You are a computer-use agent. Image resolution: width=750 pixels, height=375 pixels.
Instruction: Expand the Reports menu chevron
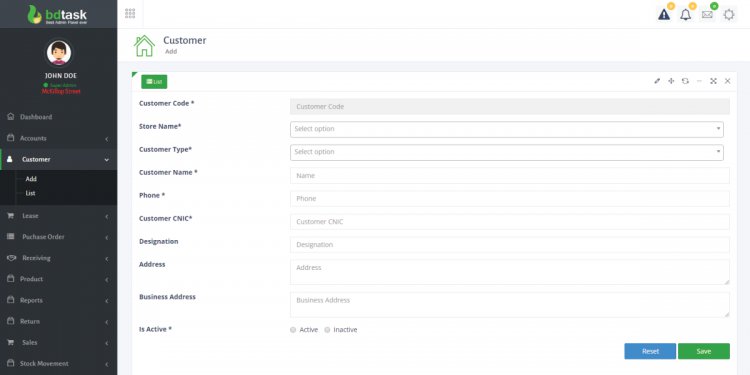(106, 301)
